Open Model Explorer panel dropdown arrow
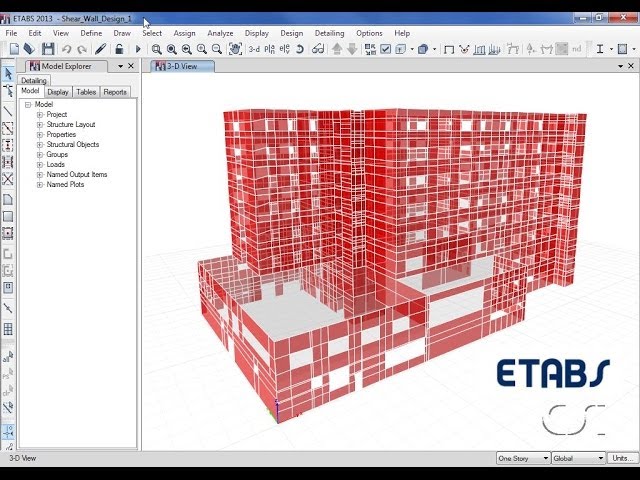Image resolution: width=640 pixels, height=480 pixels. coord(120,66)
